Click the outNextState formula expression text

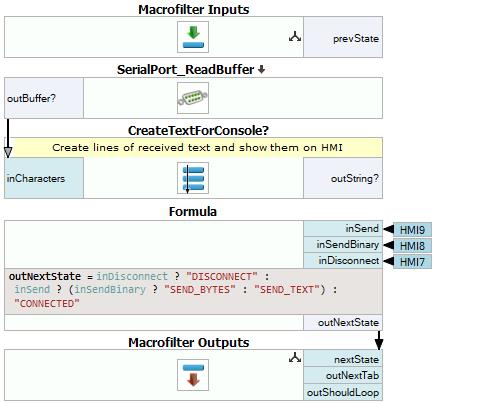pos(173,290)
